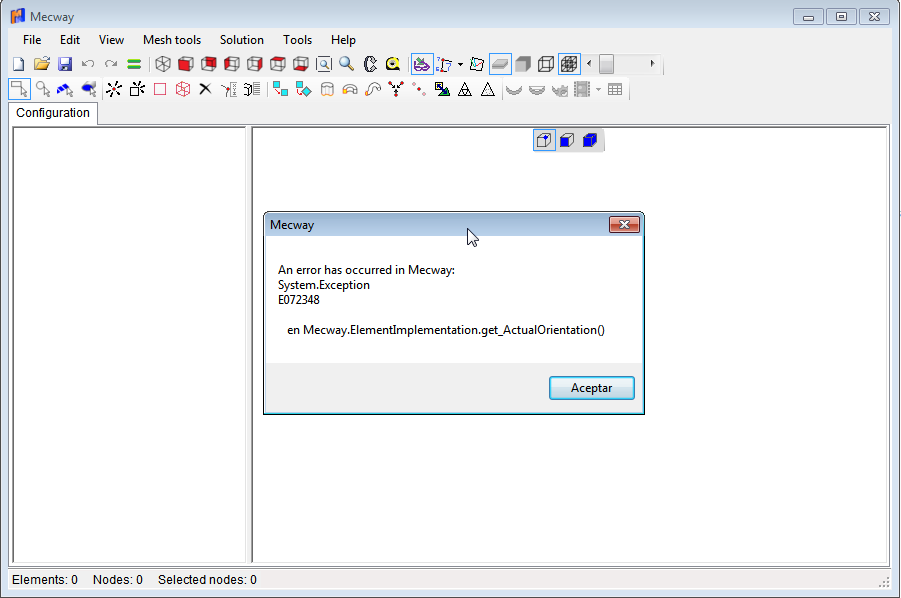This screenshot has height=598, width=901.
Task: Click the Rotate view arrow icon
Action: coord(370,64)
